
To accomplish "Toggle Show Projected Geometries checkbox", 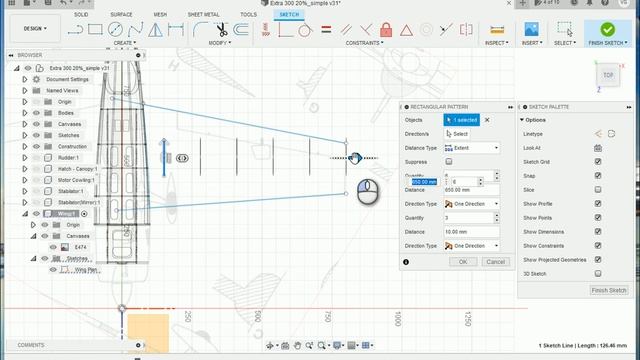I will click(598, 259).
